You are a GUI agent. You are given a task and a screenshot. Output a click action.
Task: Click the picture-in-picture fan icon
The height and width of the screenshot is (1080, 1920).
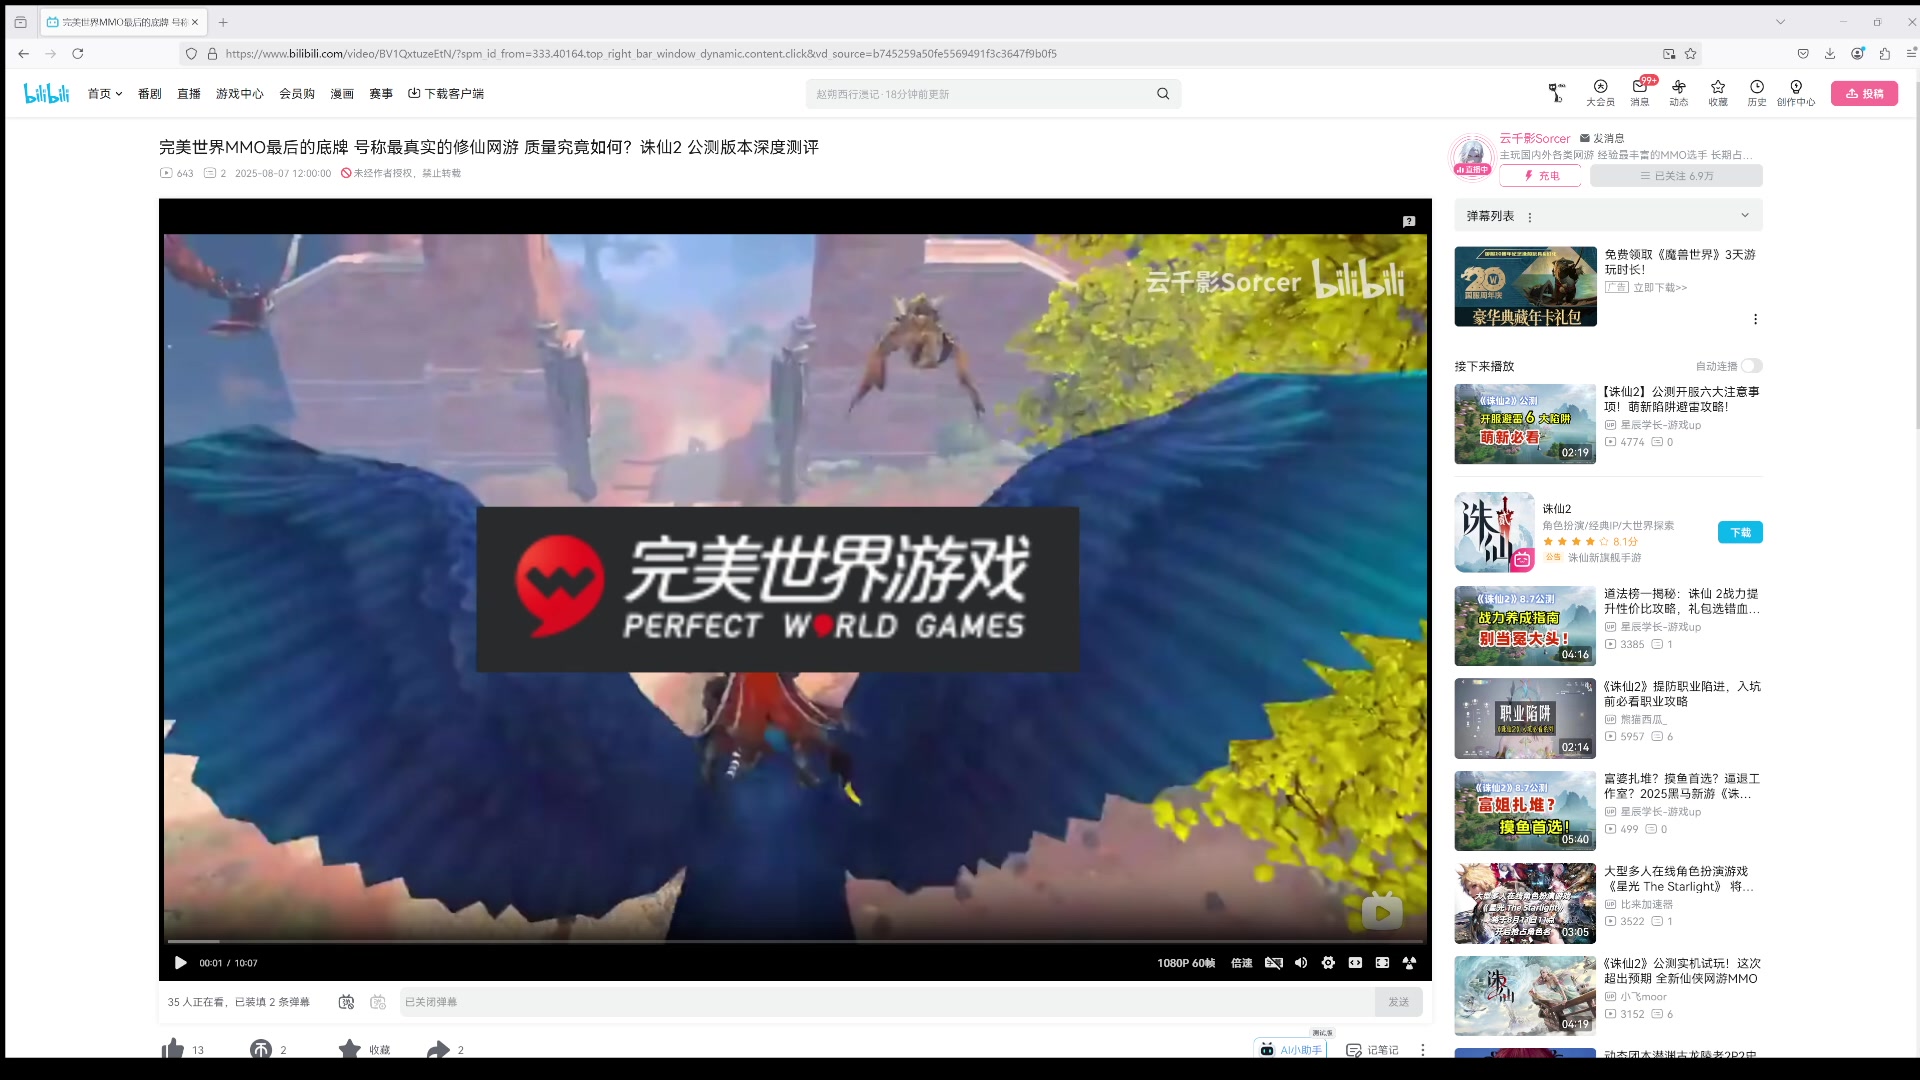coord(1409,963)
